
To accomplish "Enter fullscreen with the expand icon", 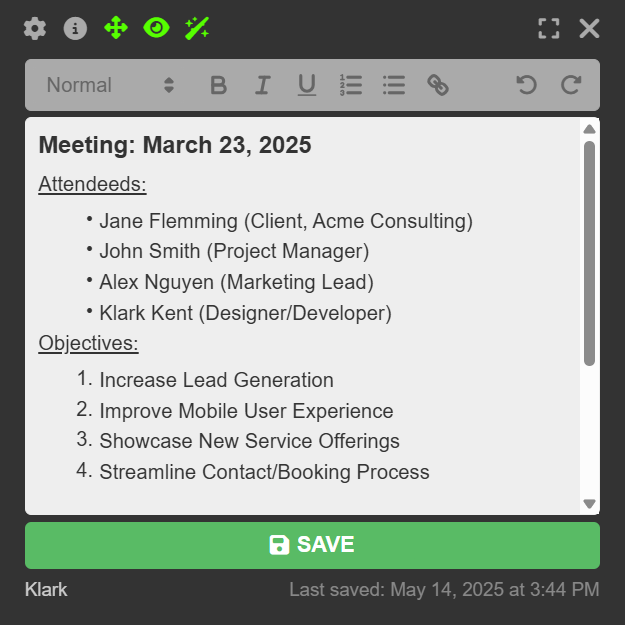I will click(549, 28).
